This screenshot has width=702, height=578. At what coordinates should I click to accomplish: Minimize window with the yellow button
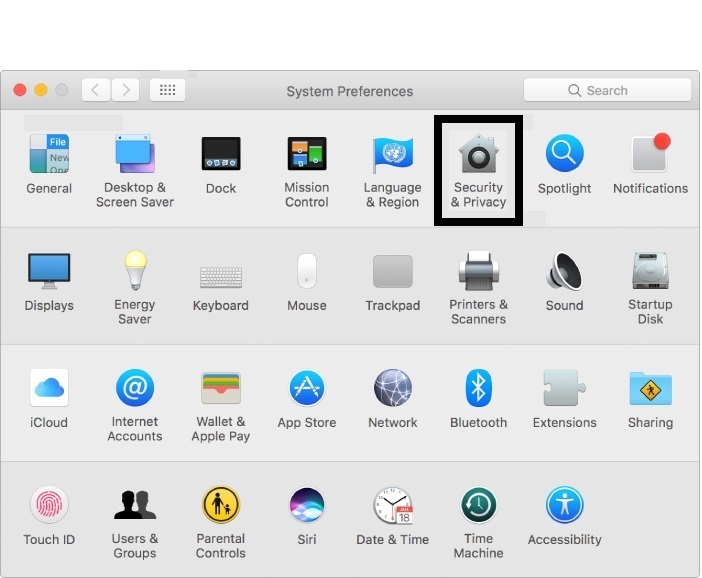pos(41,90)
